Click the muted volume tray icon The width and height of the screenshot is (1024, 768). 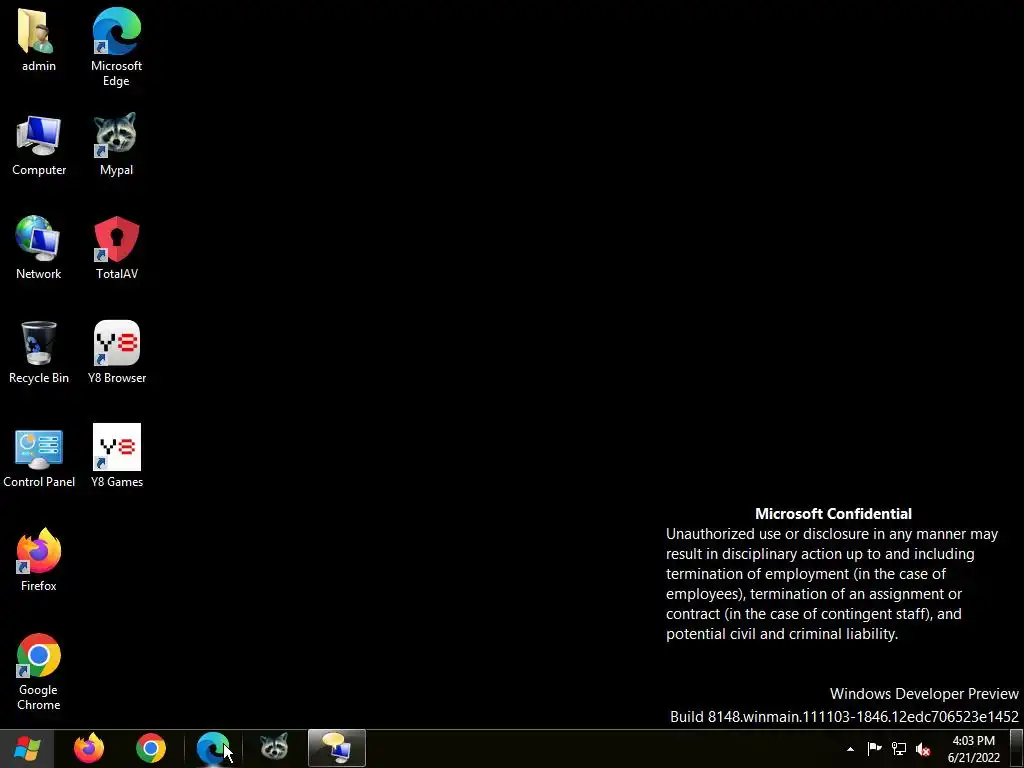(923, 749)
